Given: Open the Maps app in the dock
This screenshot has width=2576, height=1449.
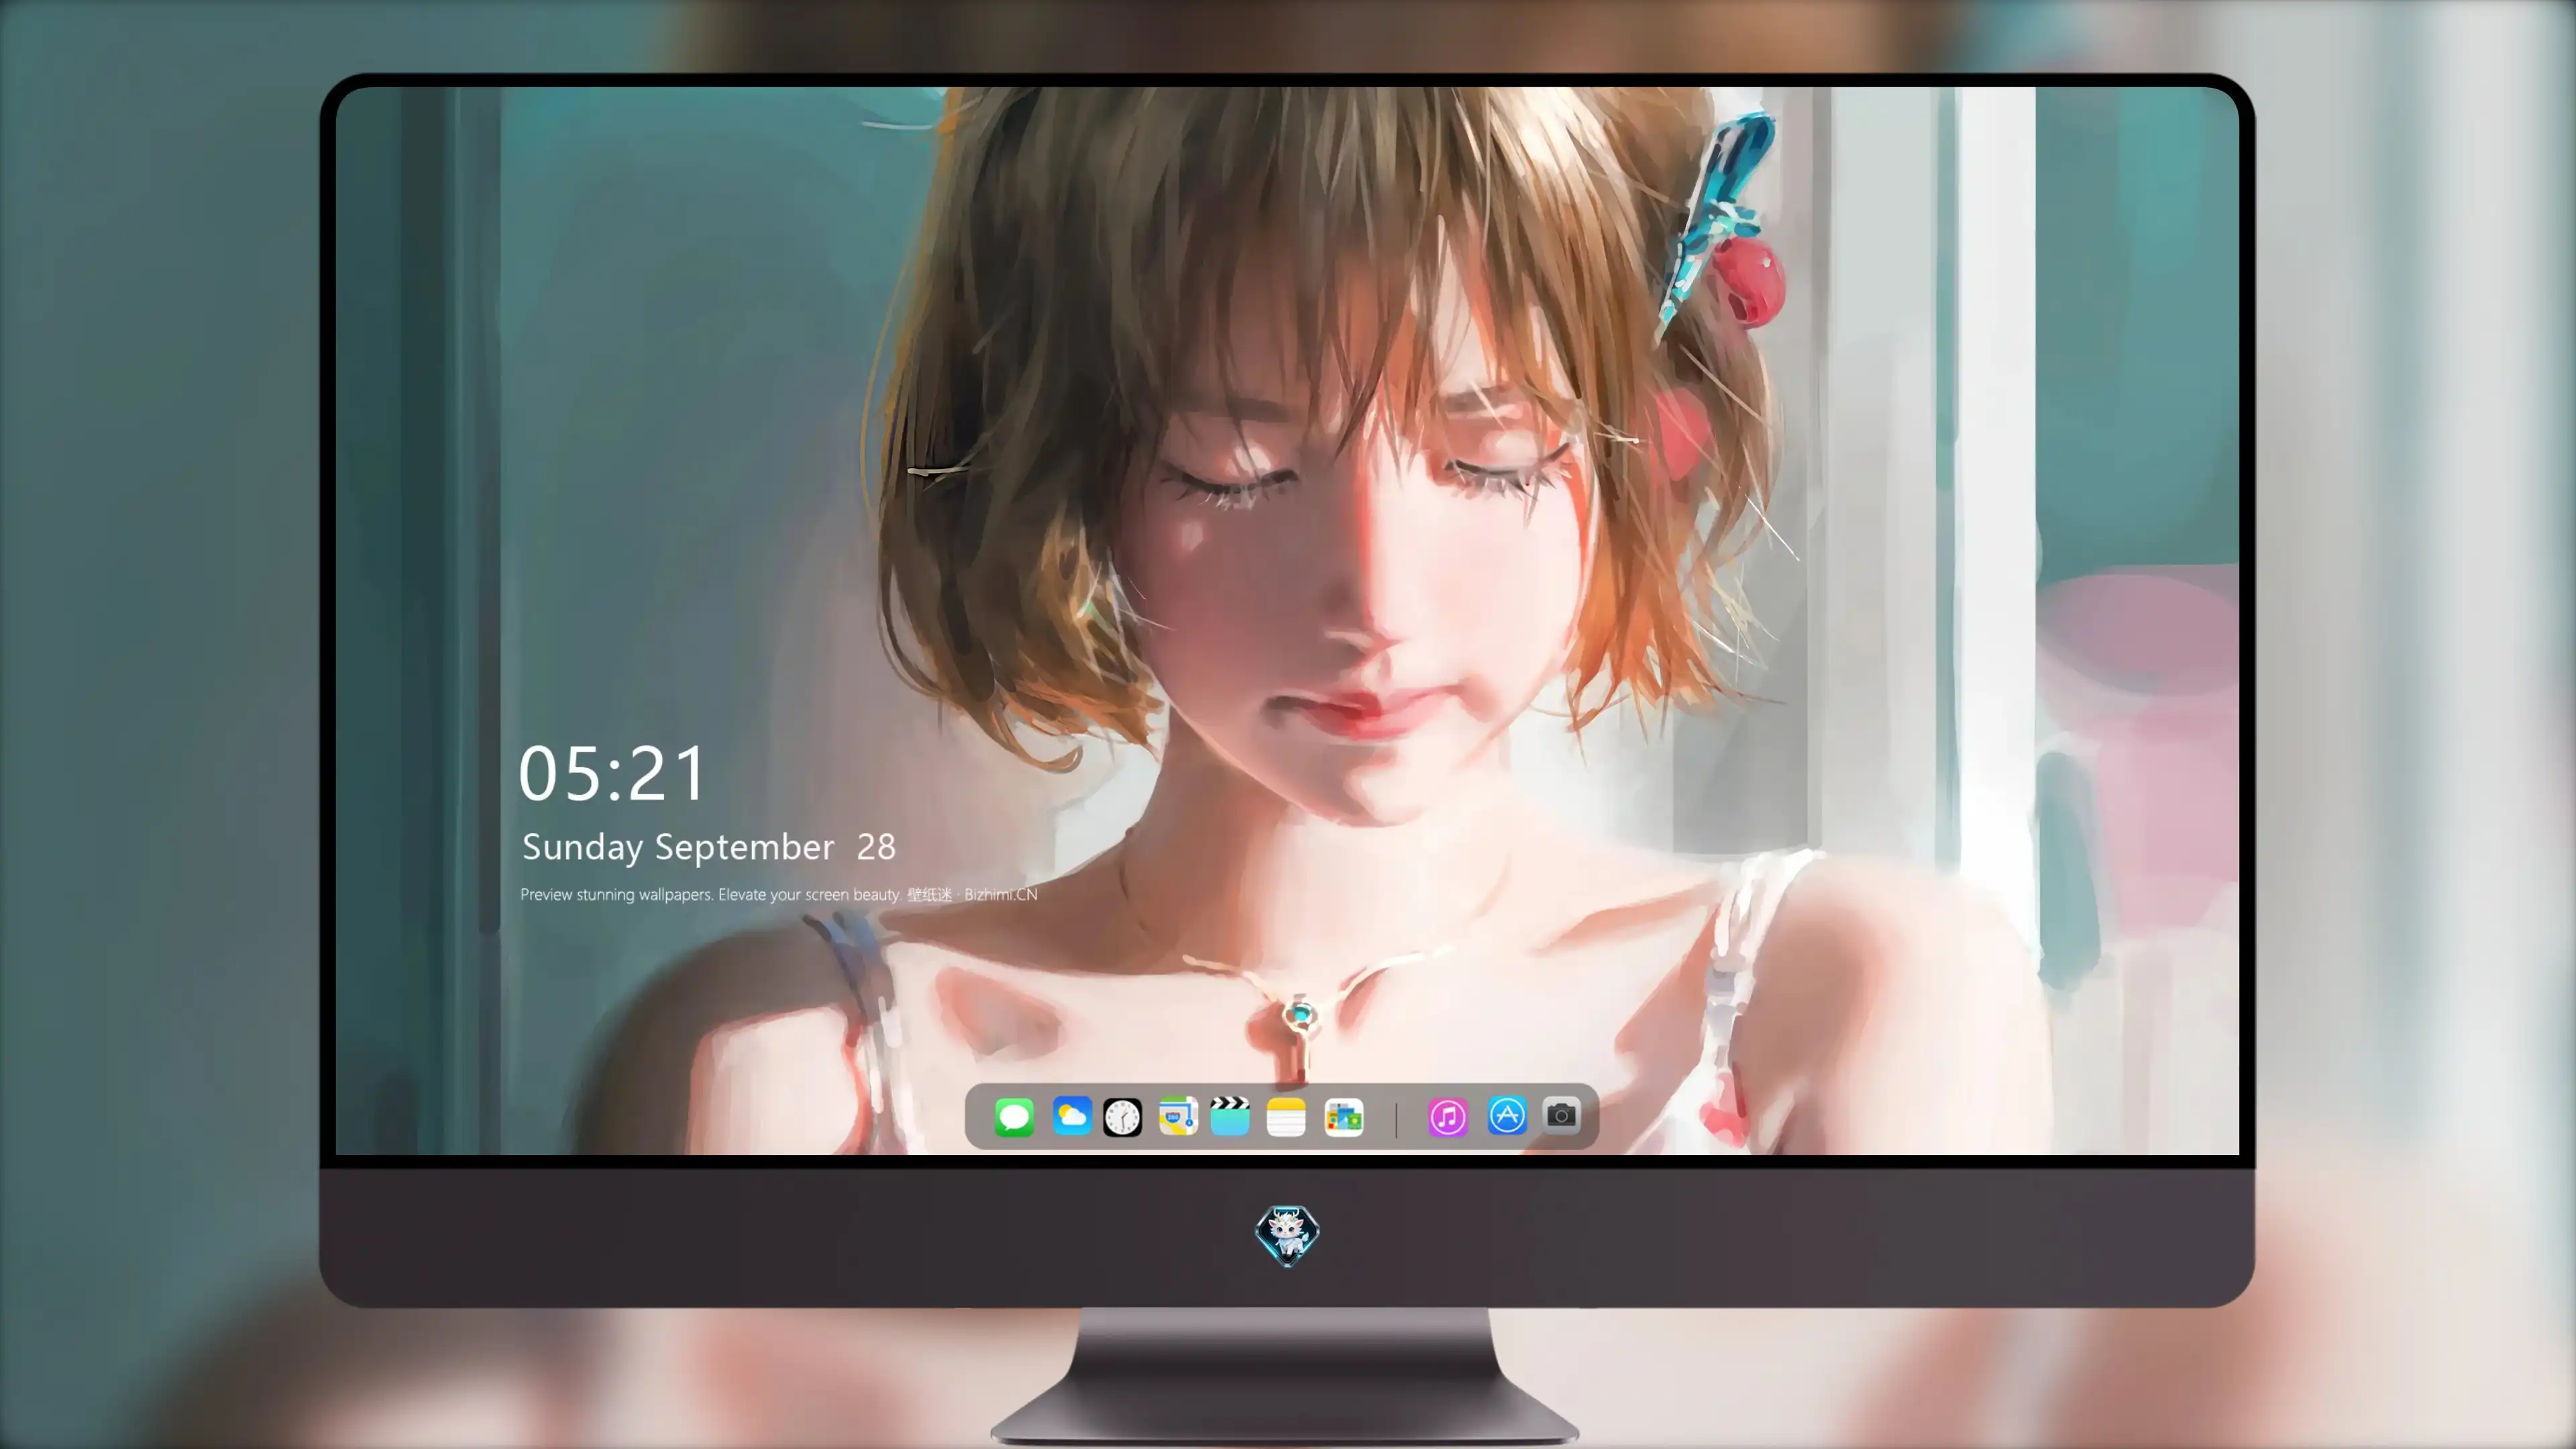Looking at the screenshot, I should 1178,1116.
